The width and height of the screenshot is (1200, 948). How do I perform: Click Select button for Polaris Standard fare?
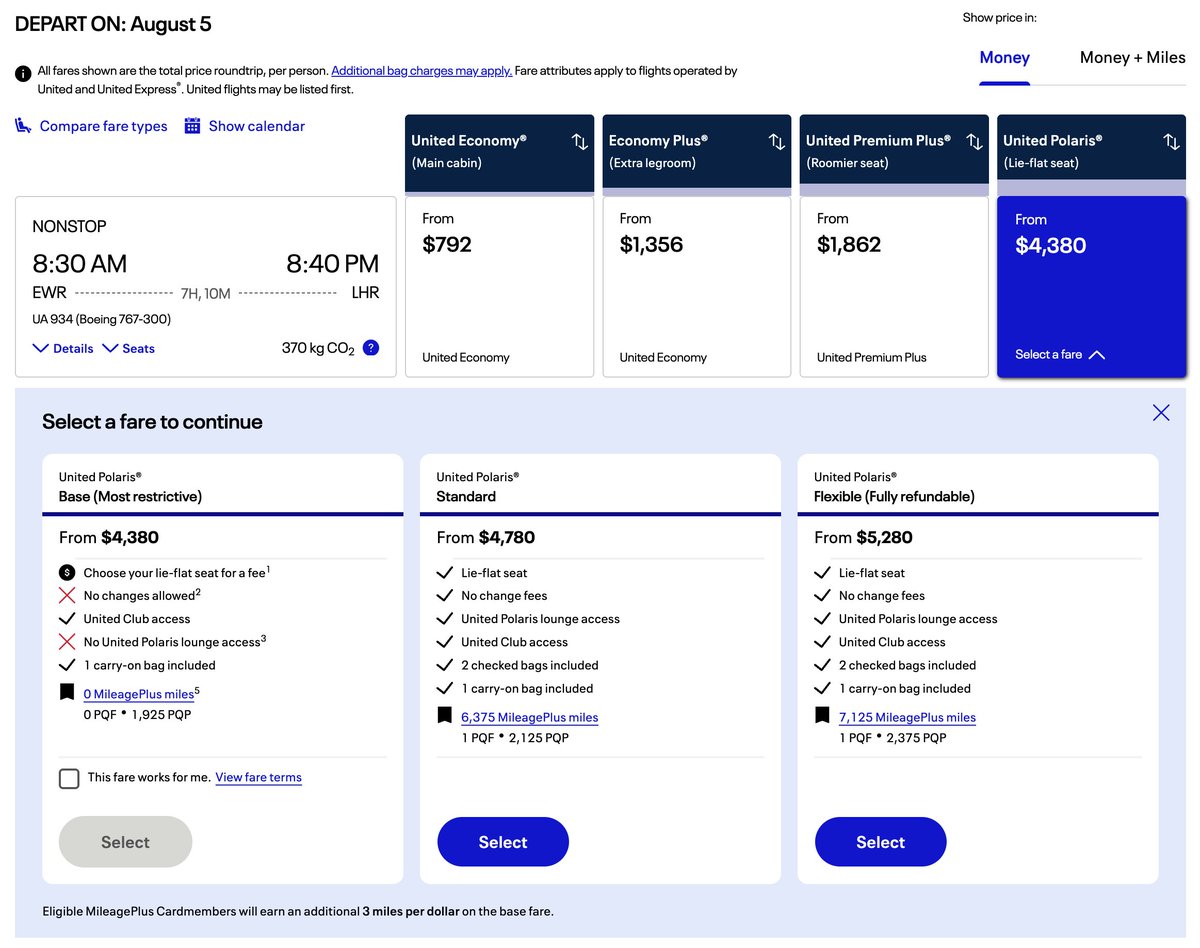click(503, 842)
